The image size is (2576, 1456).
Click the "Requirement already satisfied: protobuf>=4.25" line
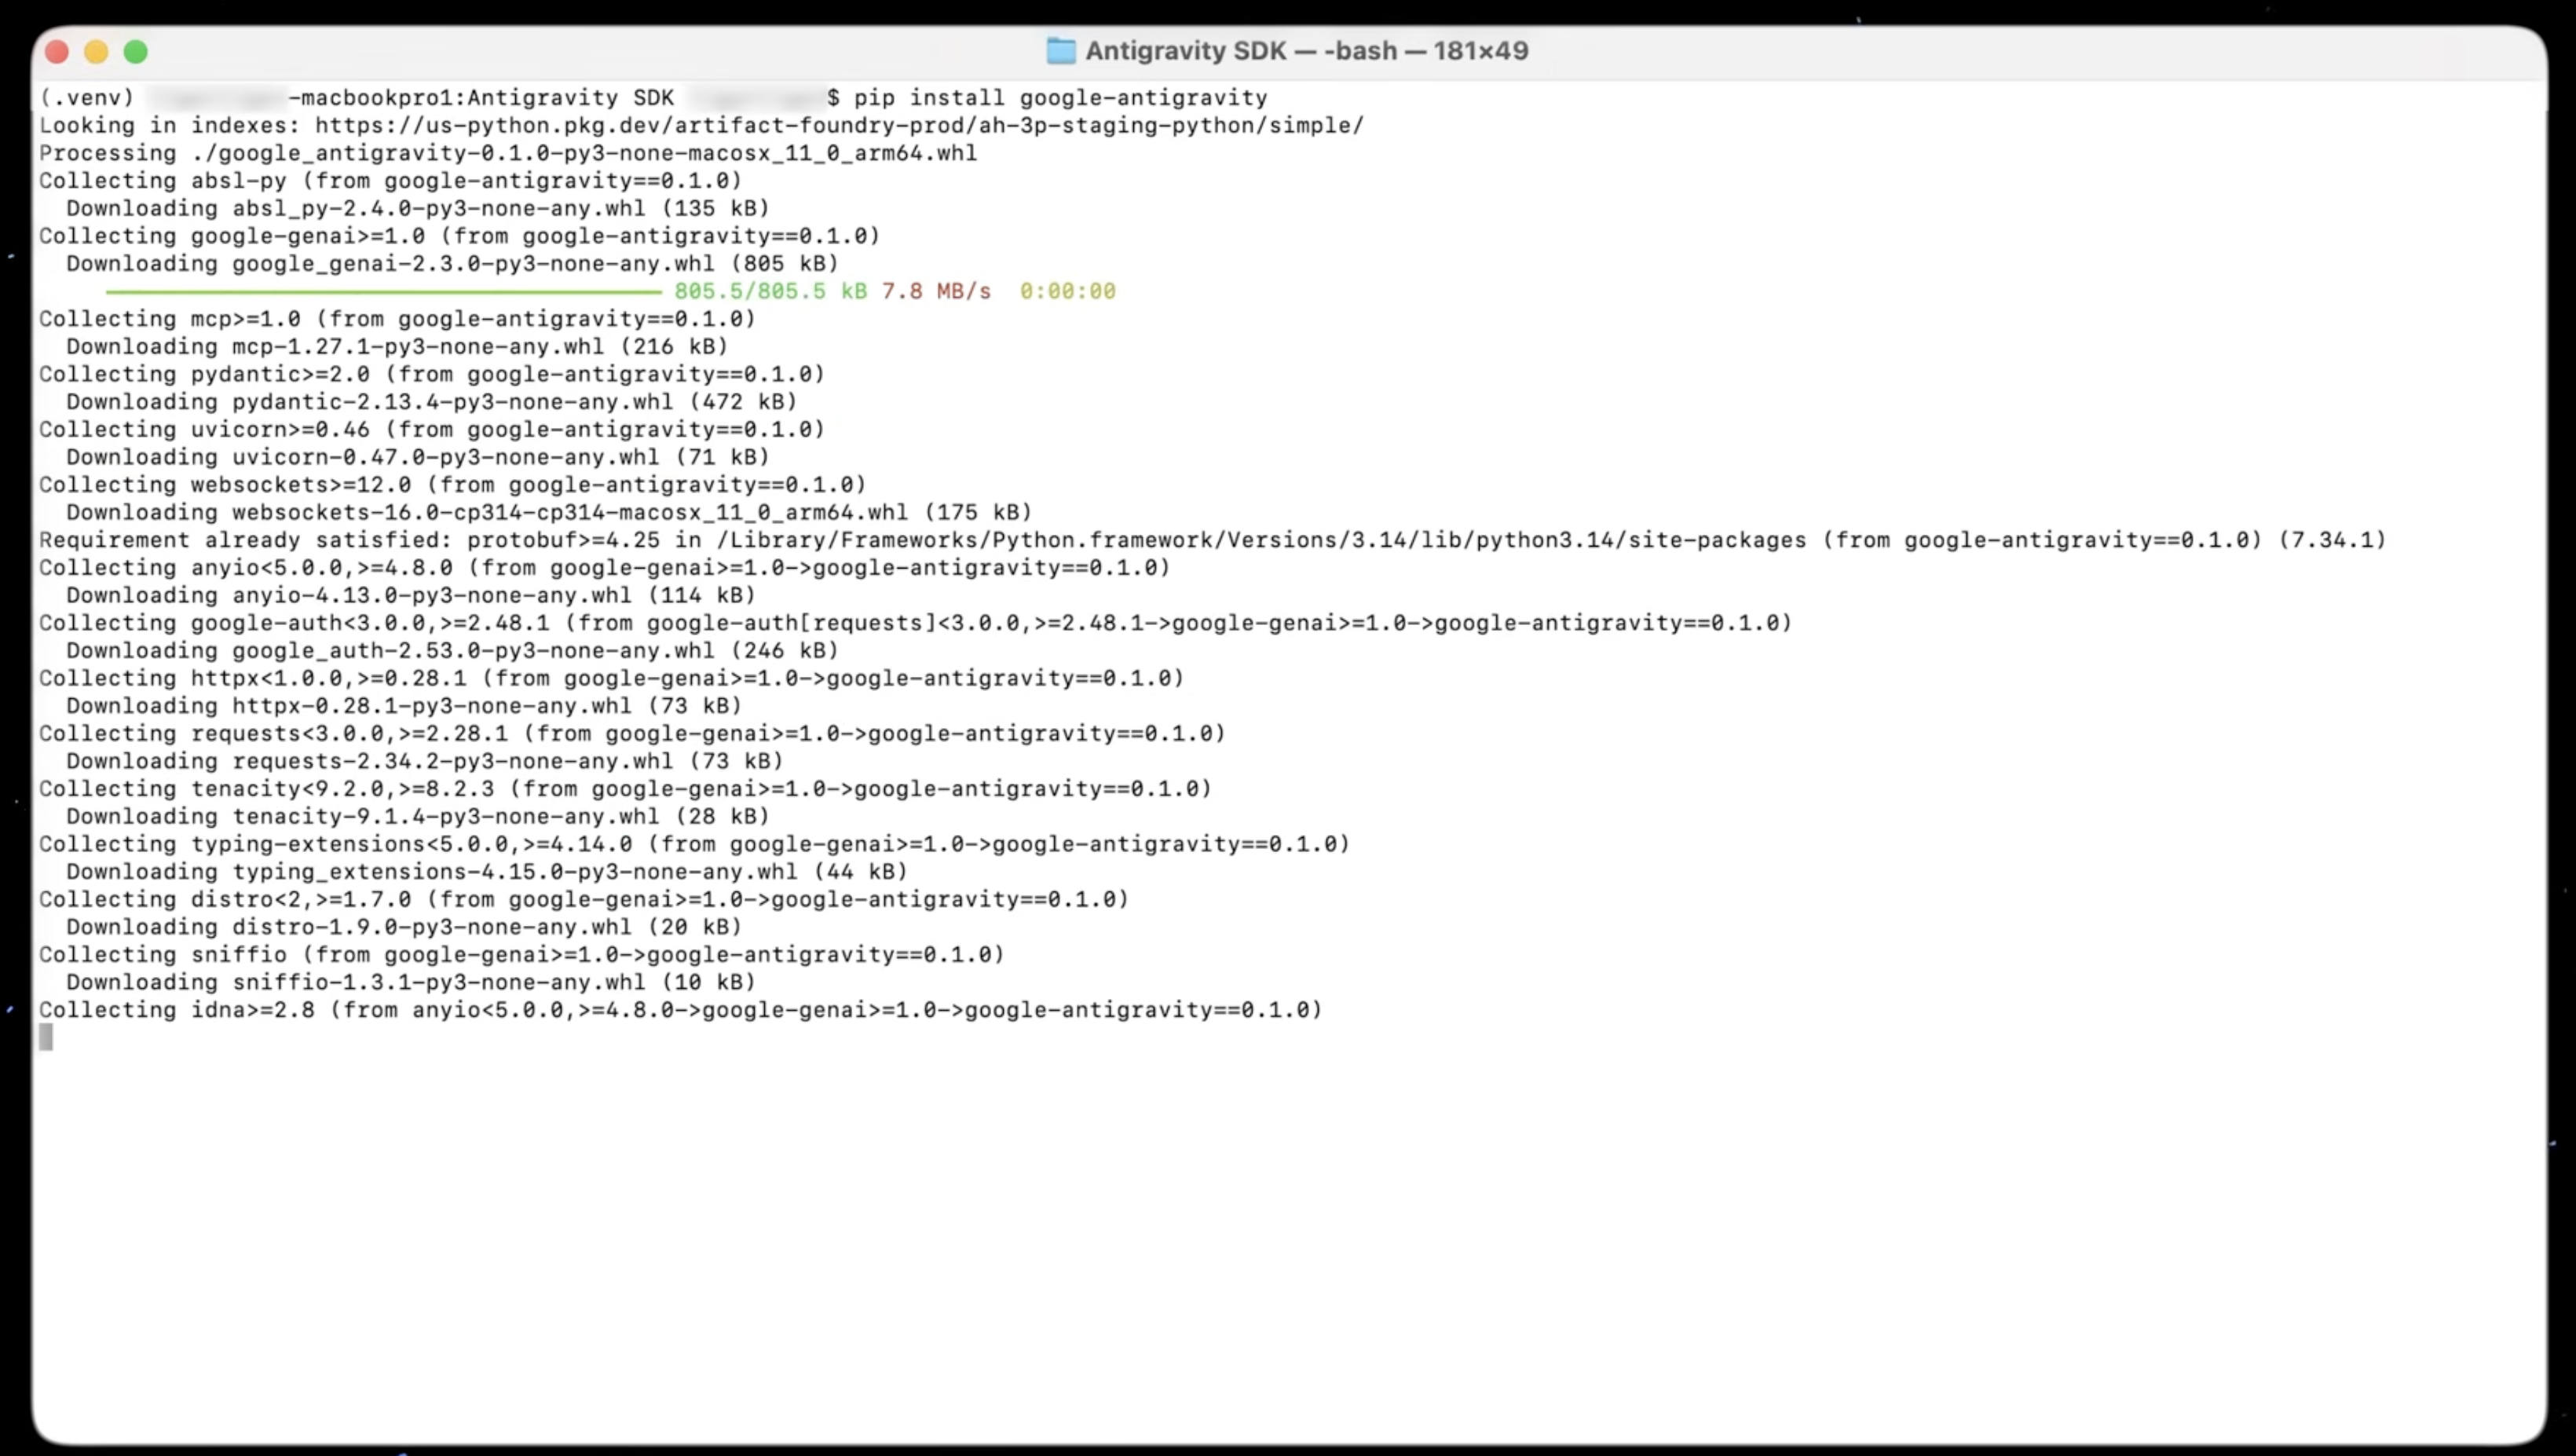[1213, 540]
